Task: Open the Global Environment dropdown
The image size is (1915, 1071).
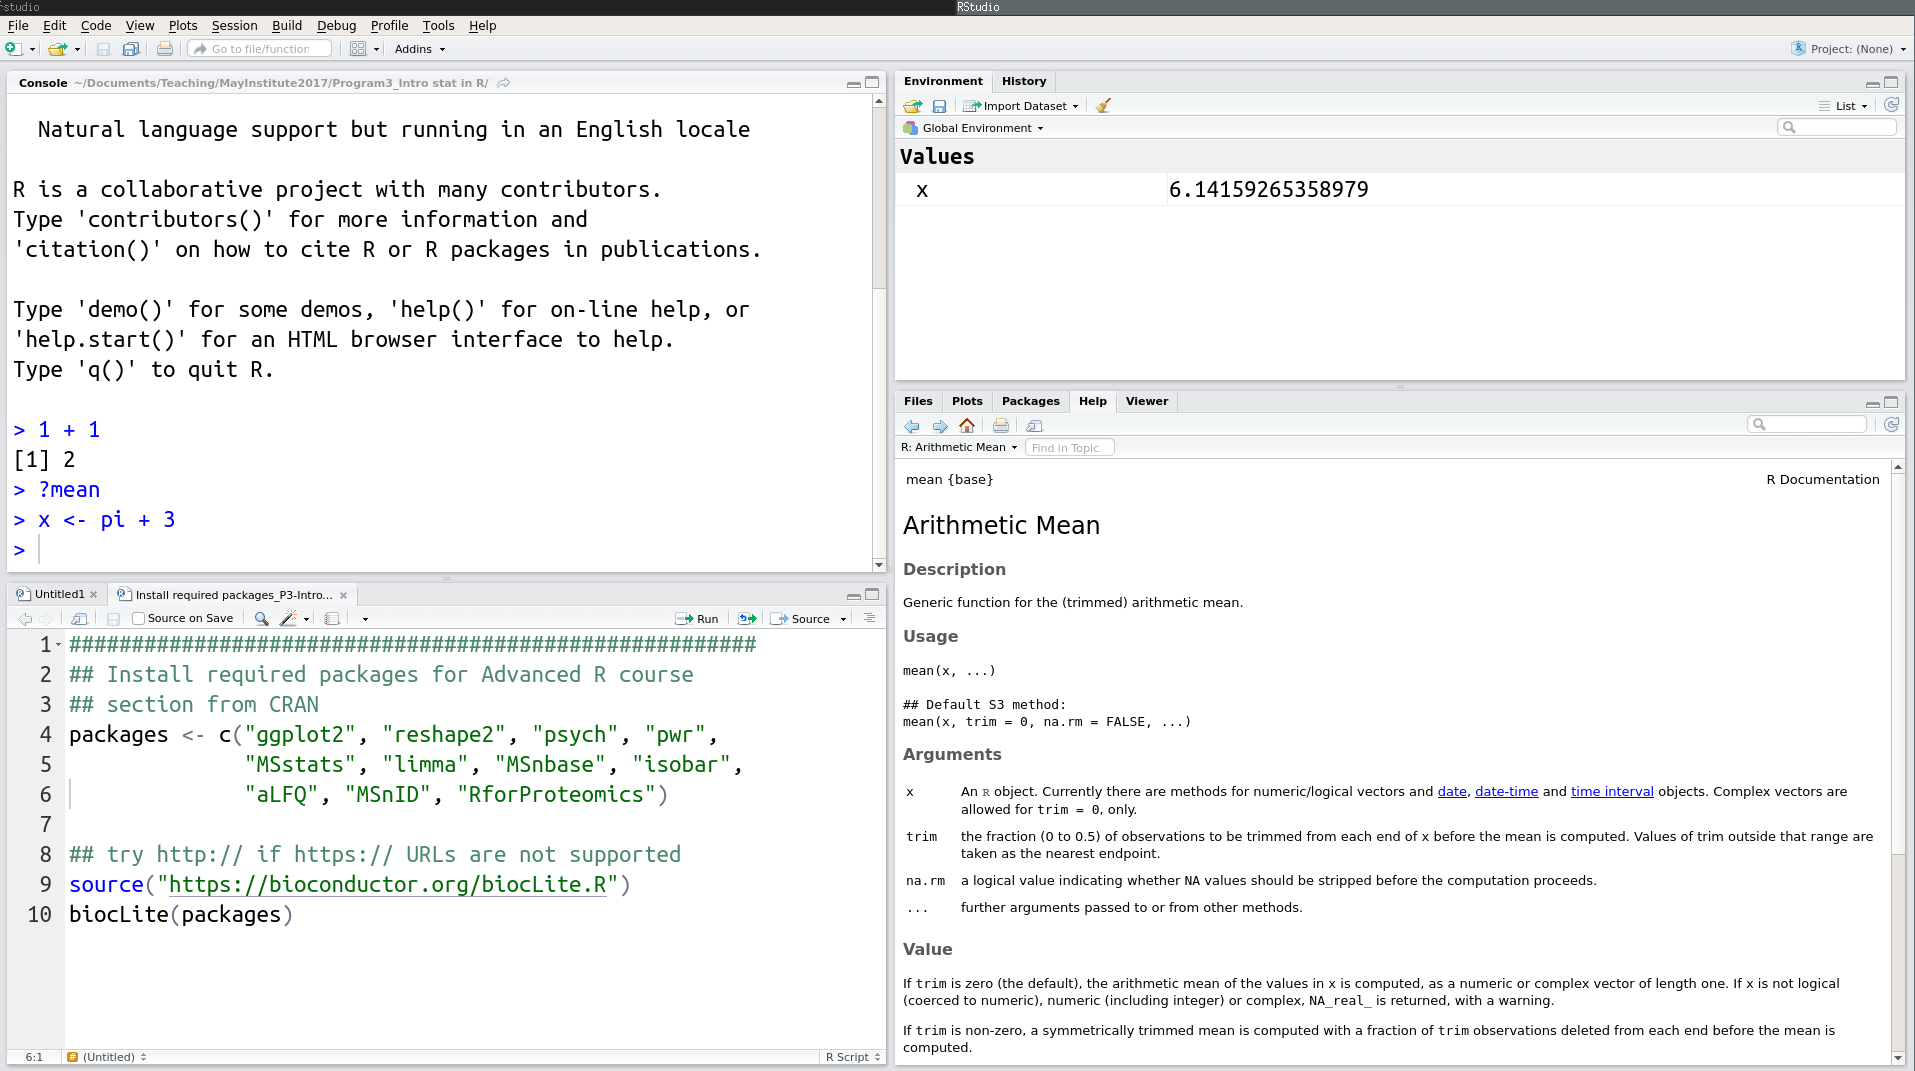Action: pyautogui.click(x=973, y=128)
